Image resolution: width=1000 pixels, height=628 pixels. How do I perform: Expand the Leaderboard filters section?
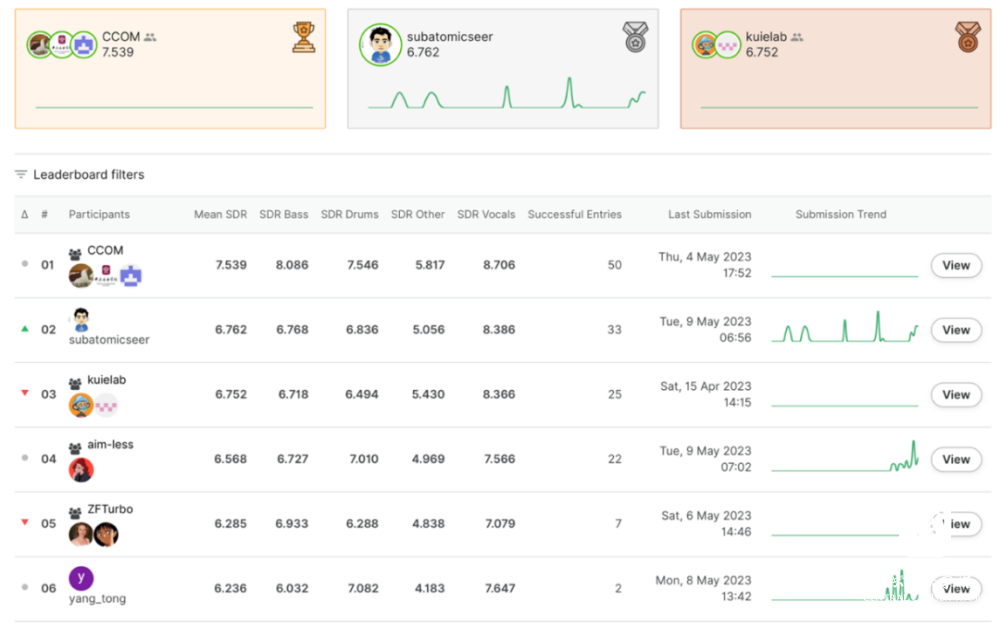coord(88,174)
